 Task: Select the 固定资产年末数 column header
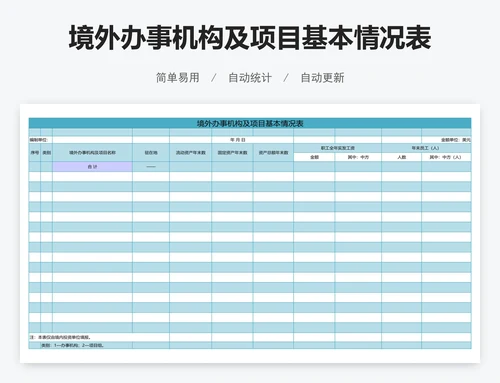[x=232, y=153]
